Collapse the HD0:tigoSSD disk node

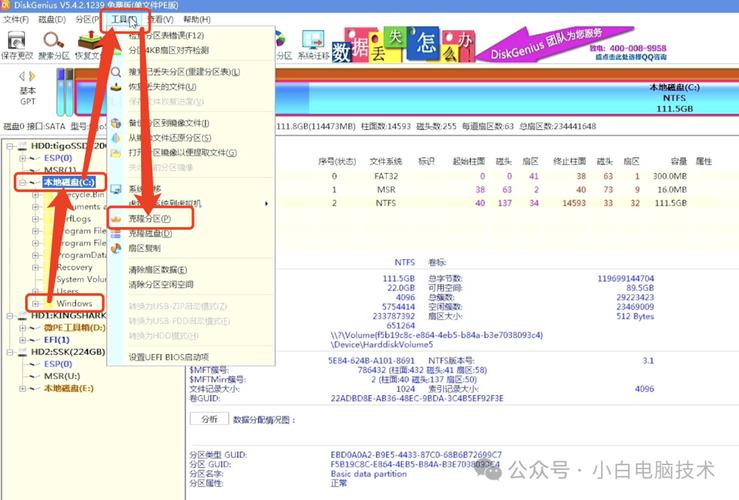tap(10, 146)
